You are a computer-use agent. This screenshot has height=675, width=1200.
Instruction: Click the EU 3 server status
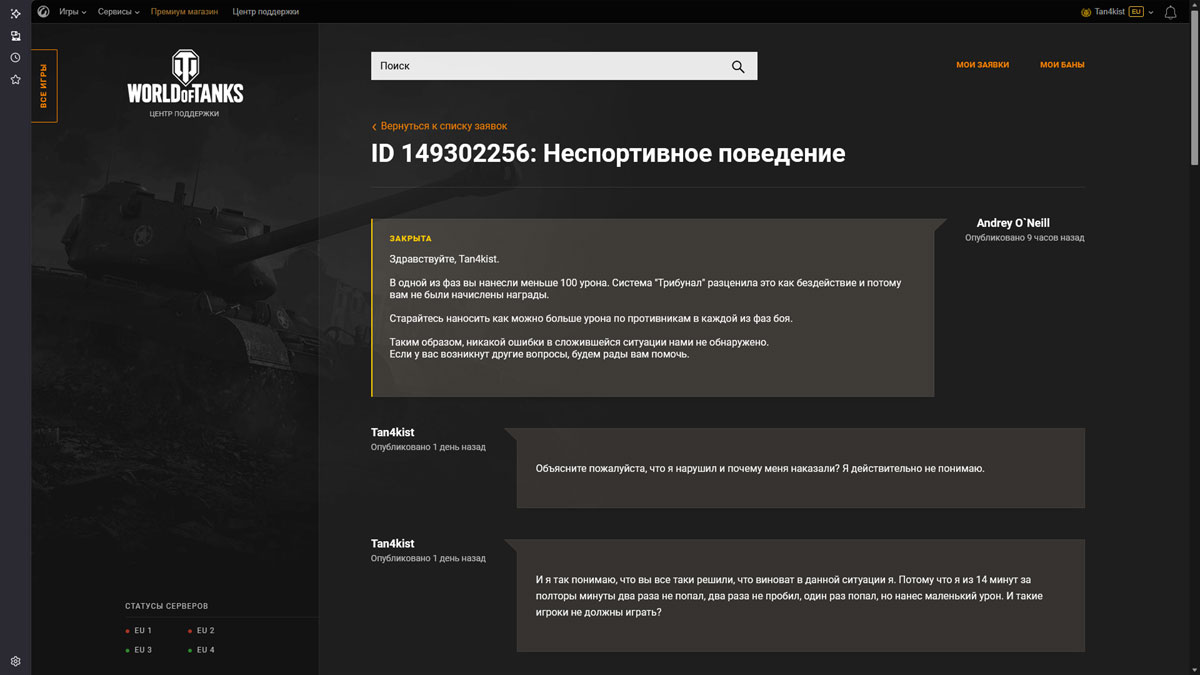coord(139,650)
